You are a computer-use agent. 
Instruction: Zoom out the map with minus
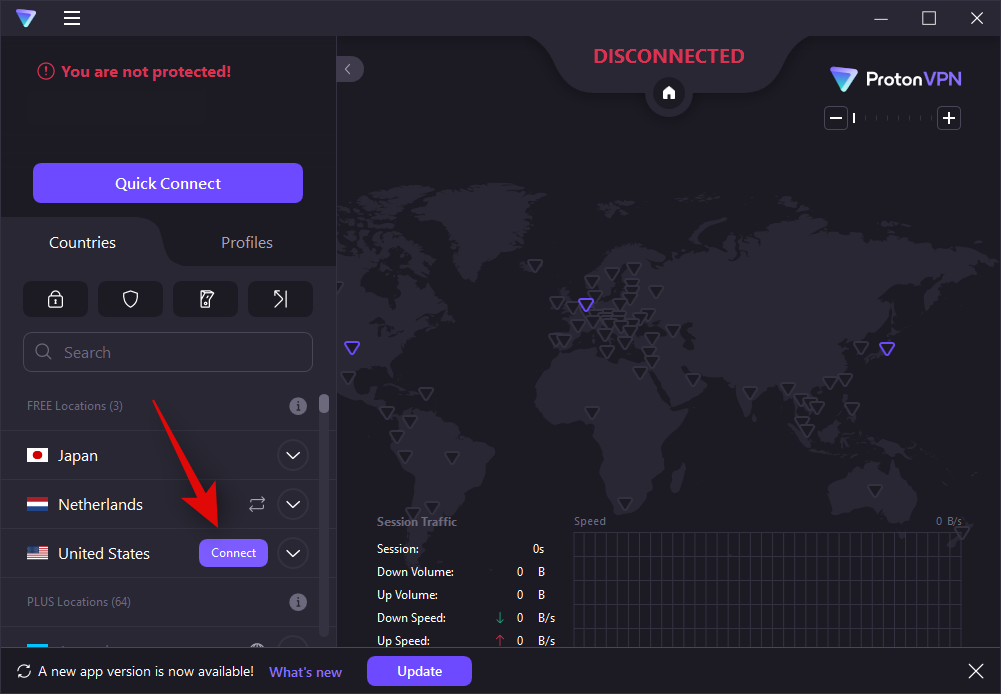coord(836,118)
